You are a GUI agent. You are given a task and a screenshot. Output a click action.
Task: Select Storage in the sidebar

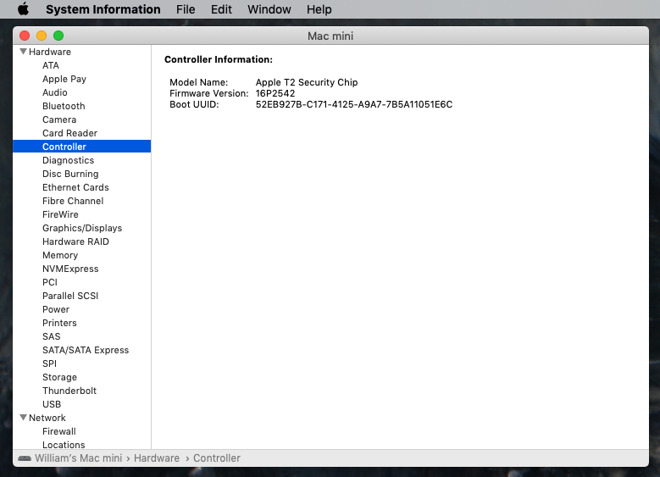pyautogui.click(x=60, y=377)
